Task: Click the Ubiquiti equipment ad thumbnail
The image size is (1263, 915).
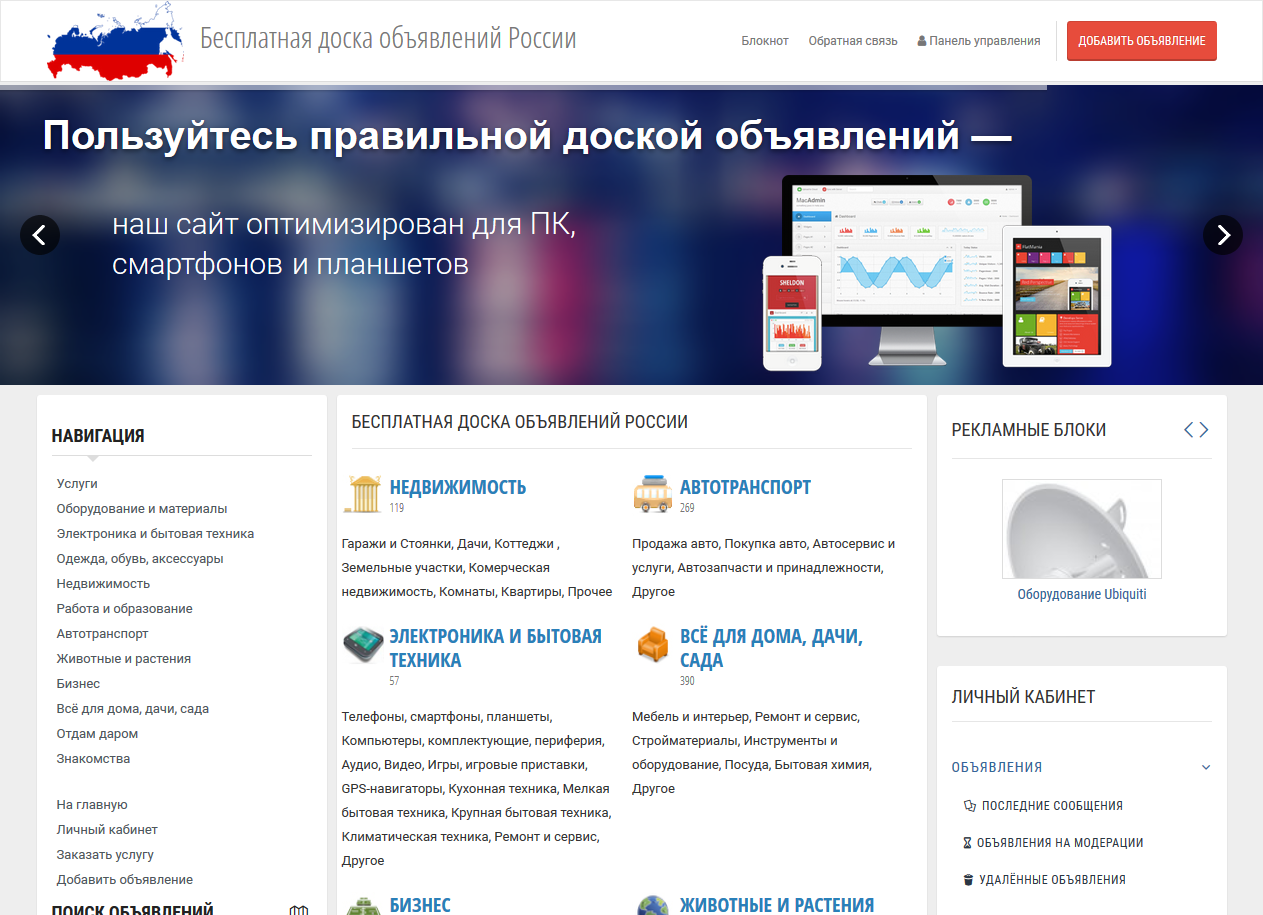Action: coord(1081,529)
